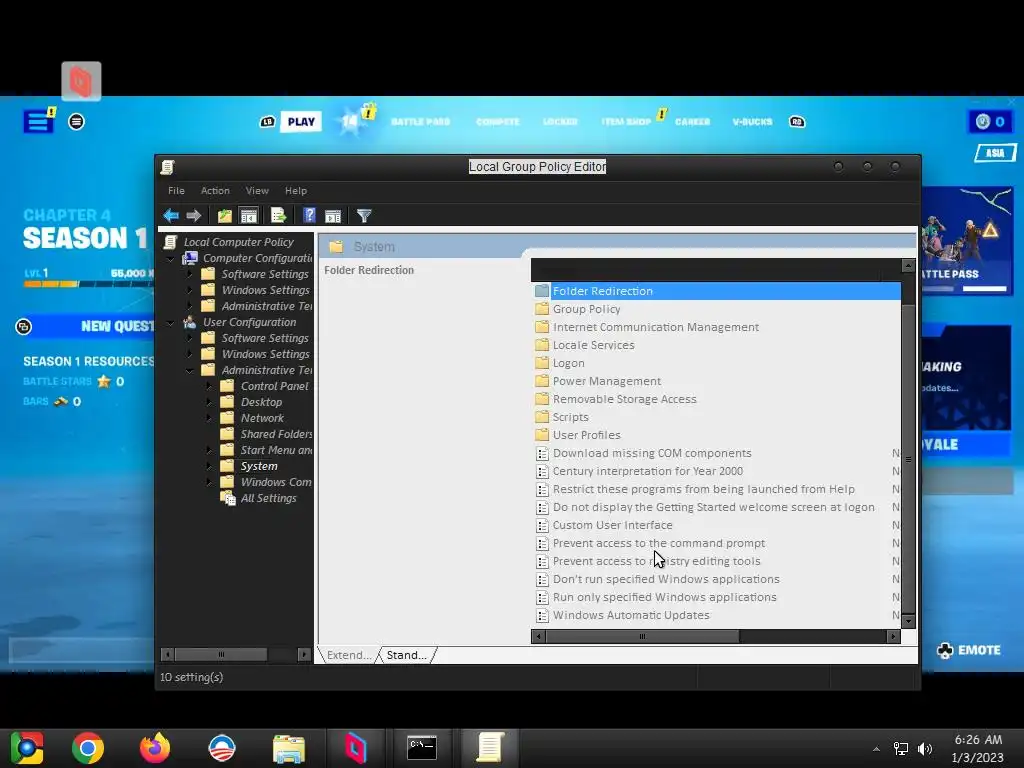
Task: Expand Software Settings under Computer Configuration
Action: [x=190, y=274]
